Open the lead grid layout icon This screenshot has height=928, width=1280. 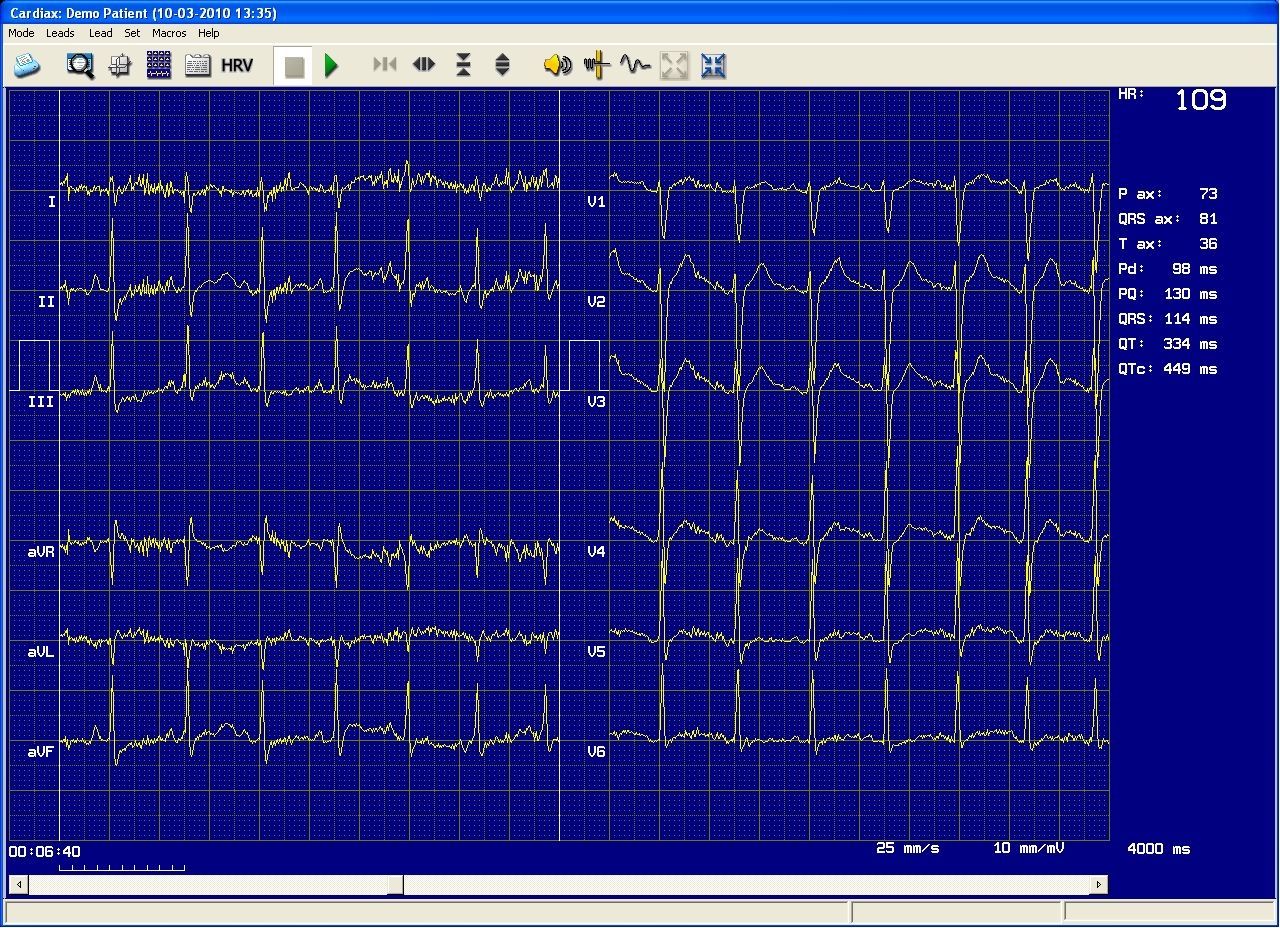coord(158,66)
